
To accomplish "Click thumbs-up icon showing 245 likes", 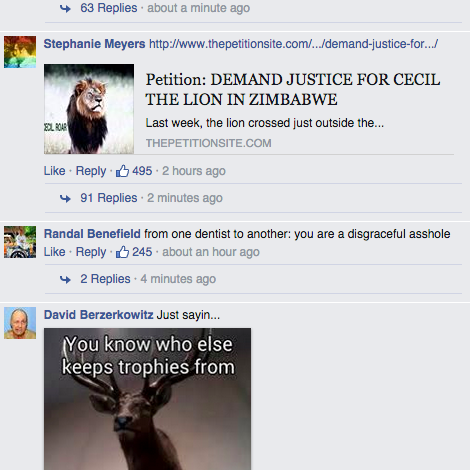I will 122,252.
